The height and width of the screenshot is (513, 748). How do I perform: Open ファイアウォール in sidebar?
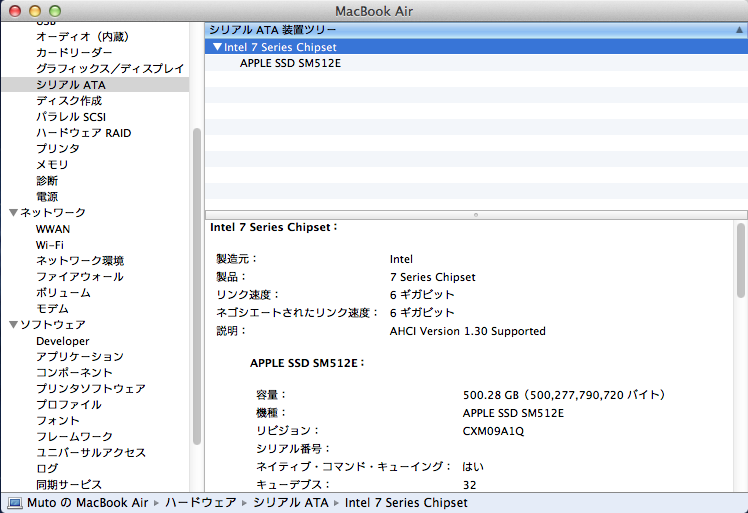(80, 277)
